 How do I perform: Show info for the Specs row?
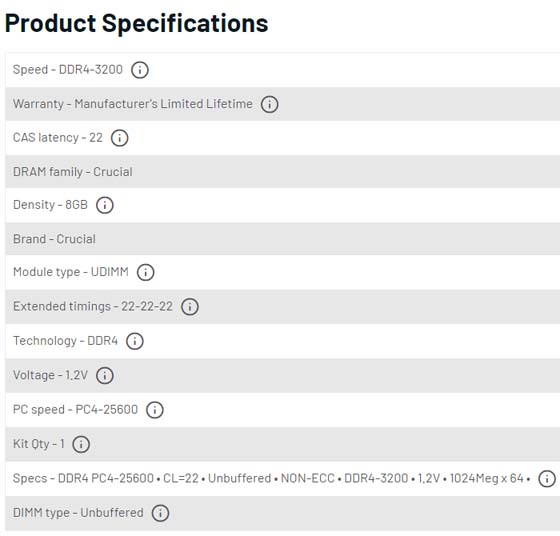547,479
